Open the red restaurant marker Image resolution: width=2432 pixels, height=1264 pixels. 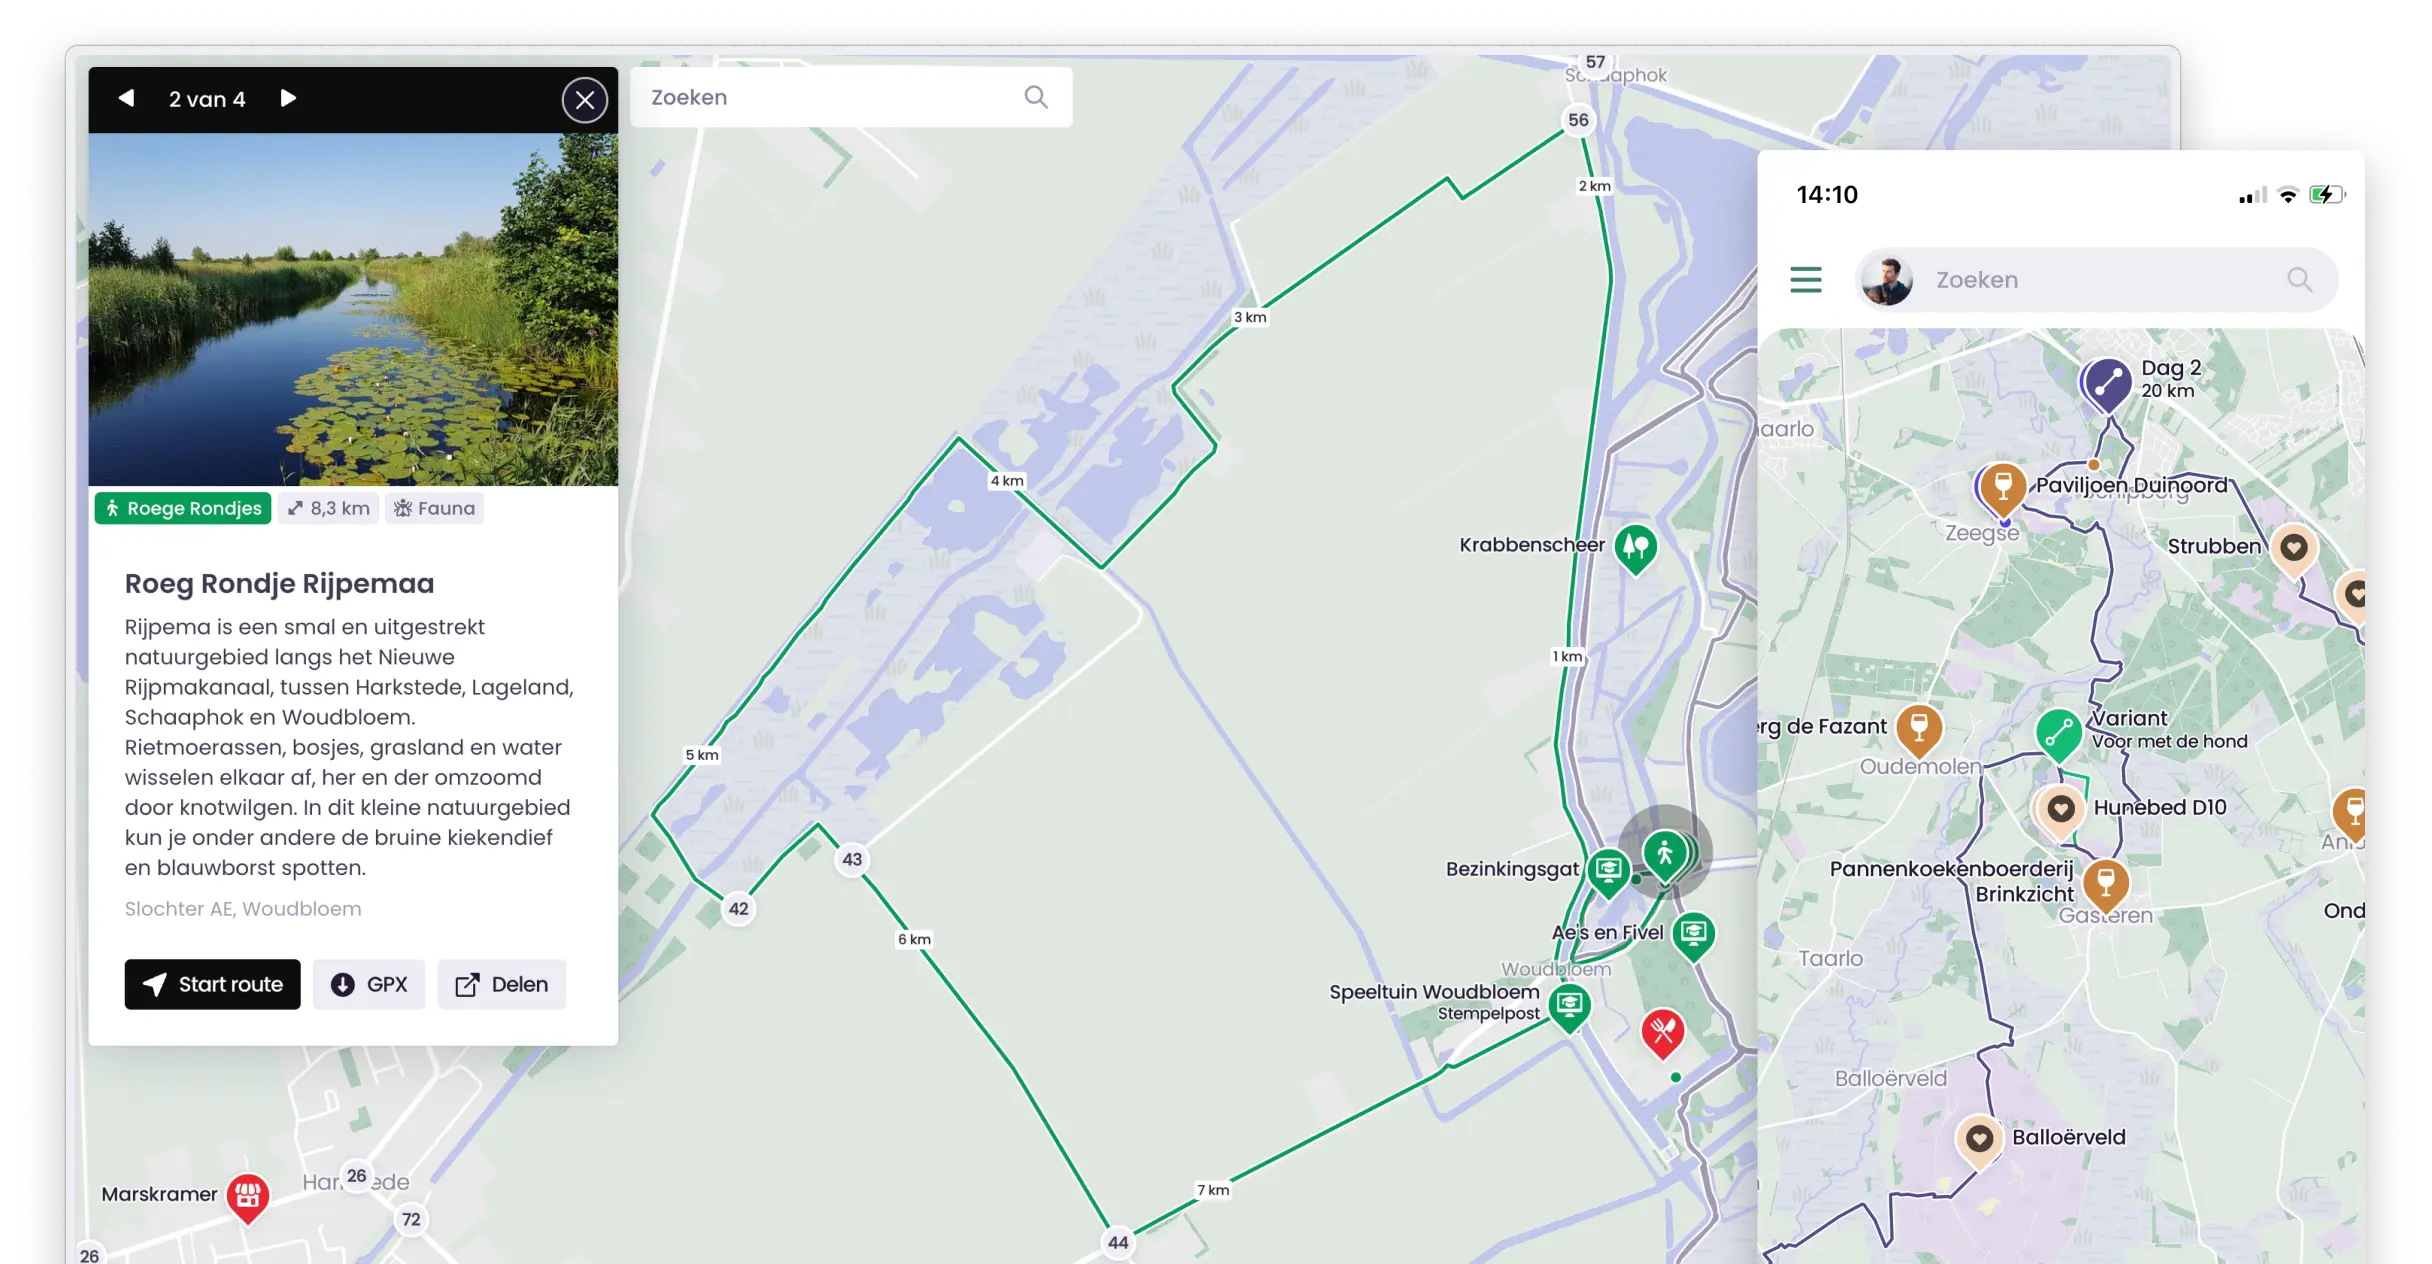[x=1663, y=1032]
